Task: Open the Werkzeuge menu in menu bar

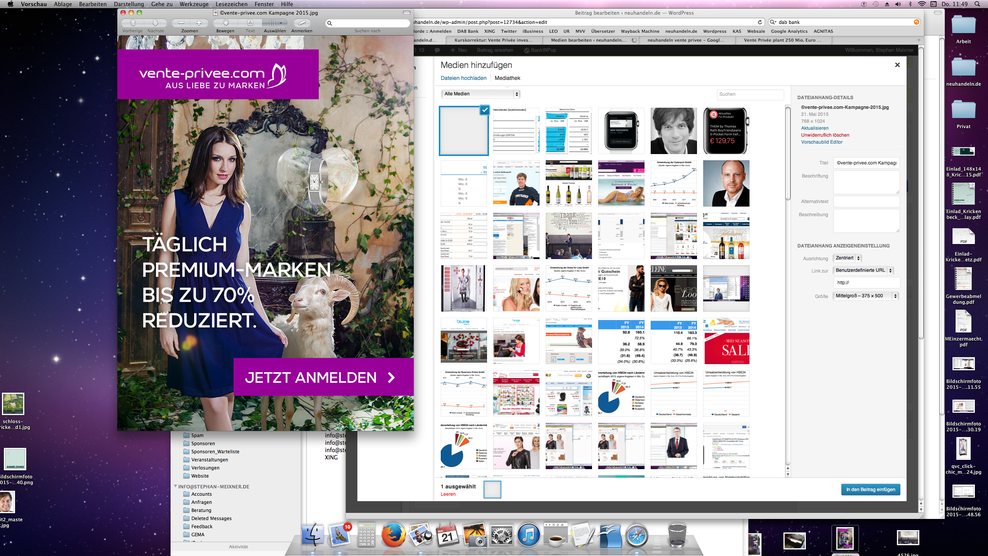Action: click(x=194, y=4)
